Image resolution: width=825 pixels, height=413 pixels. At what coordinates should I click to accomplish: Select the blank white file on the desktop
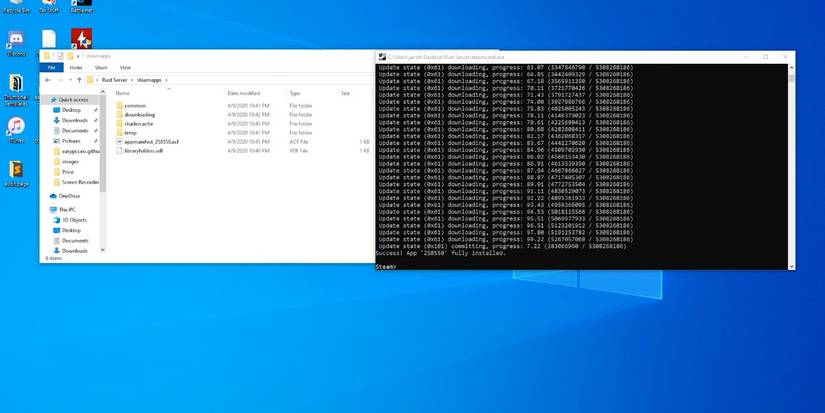[49, 38]
